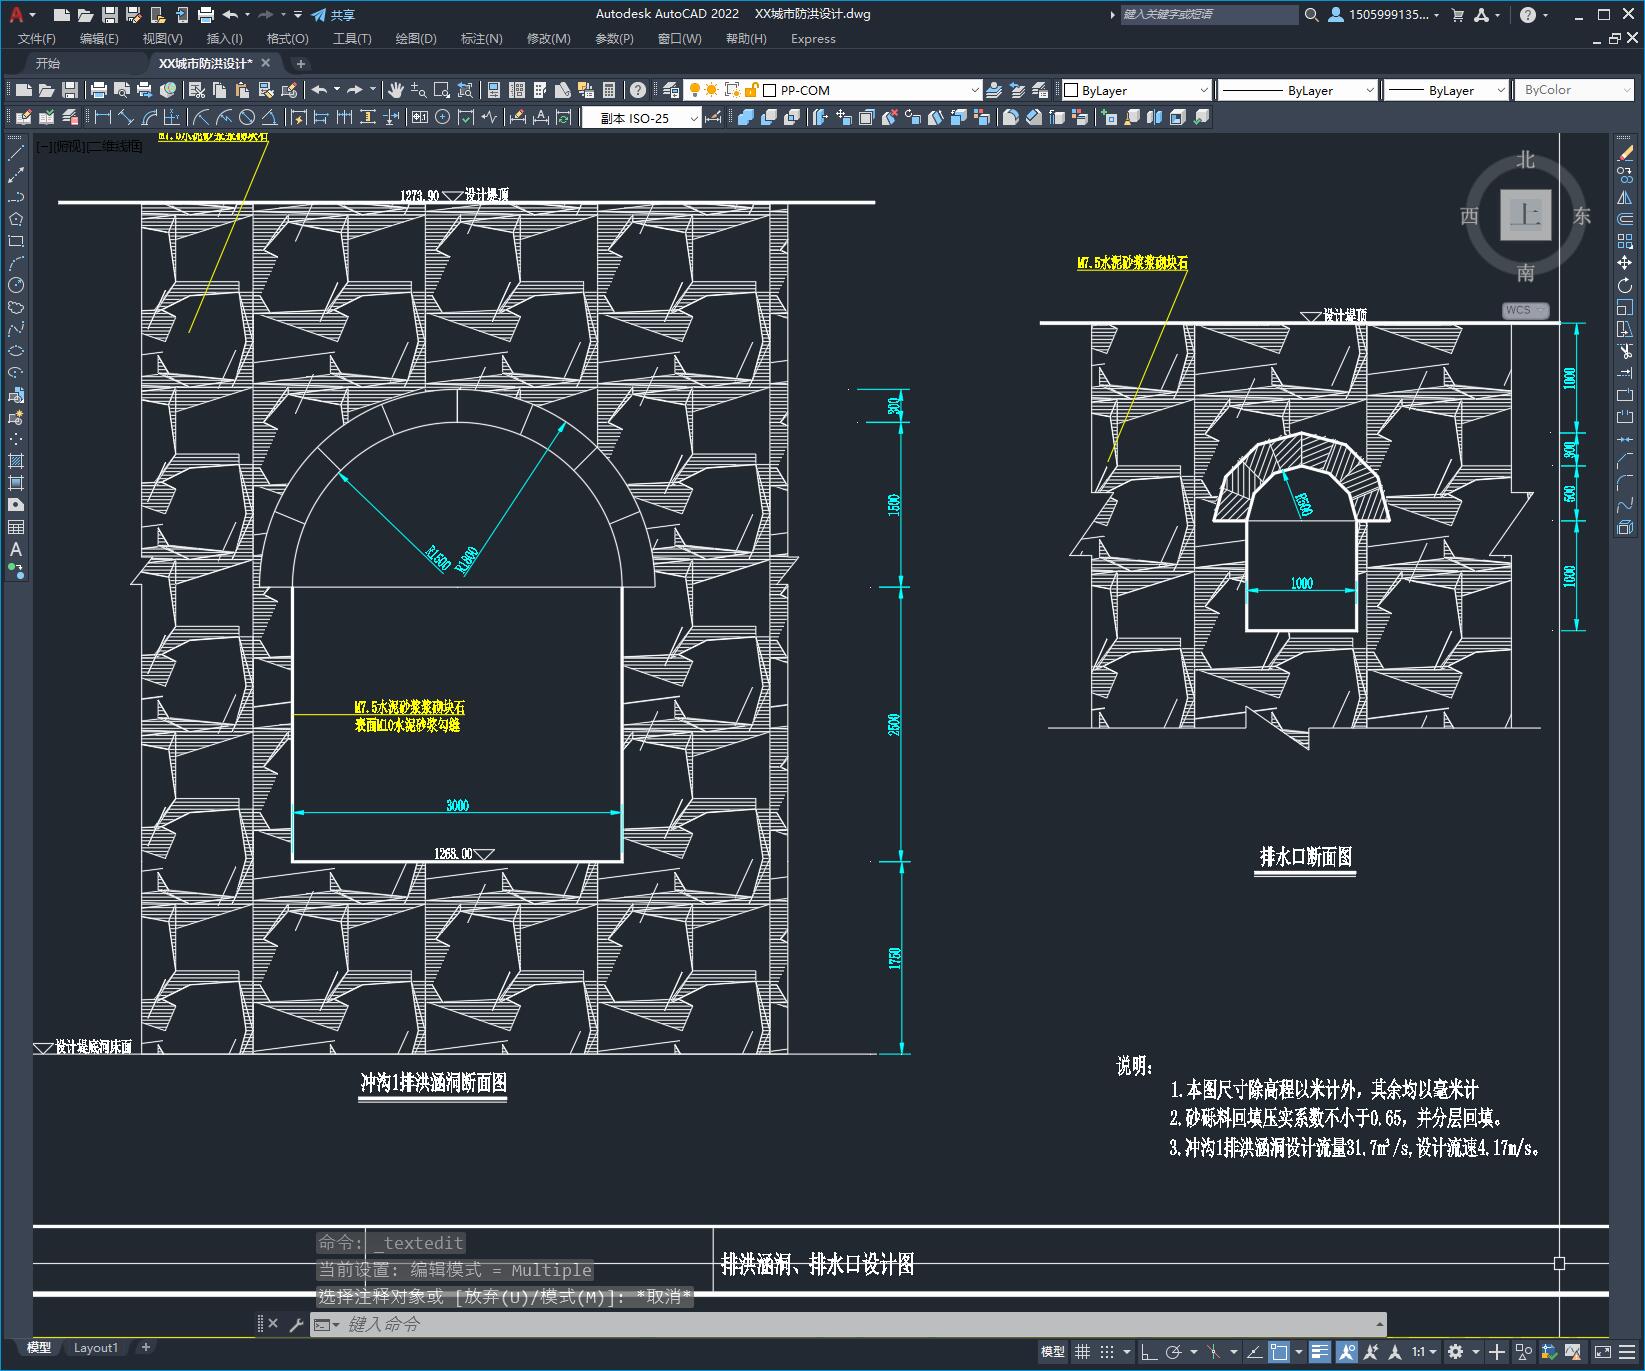
Task: Click the Cut icon in standard toolbar
Action: 198,90
